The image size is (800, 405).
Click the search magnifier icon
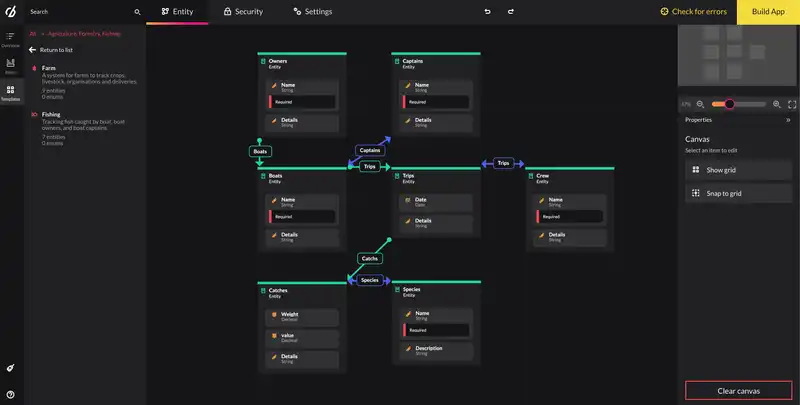click(137, 12)
